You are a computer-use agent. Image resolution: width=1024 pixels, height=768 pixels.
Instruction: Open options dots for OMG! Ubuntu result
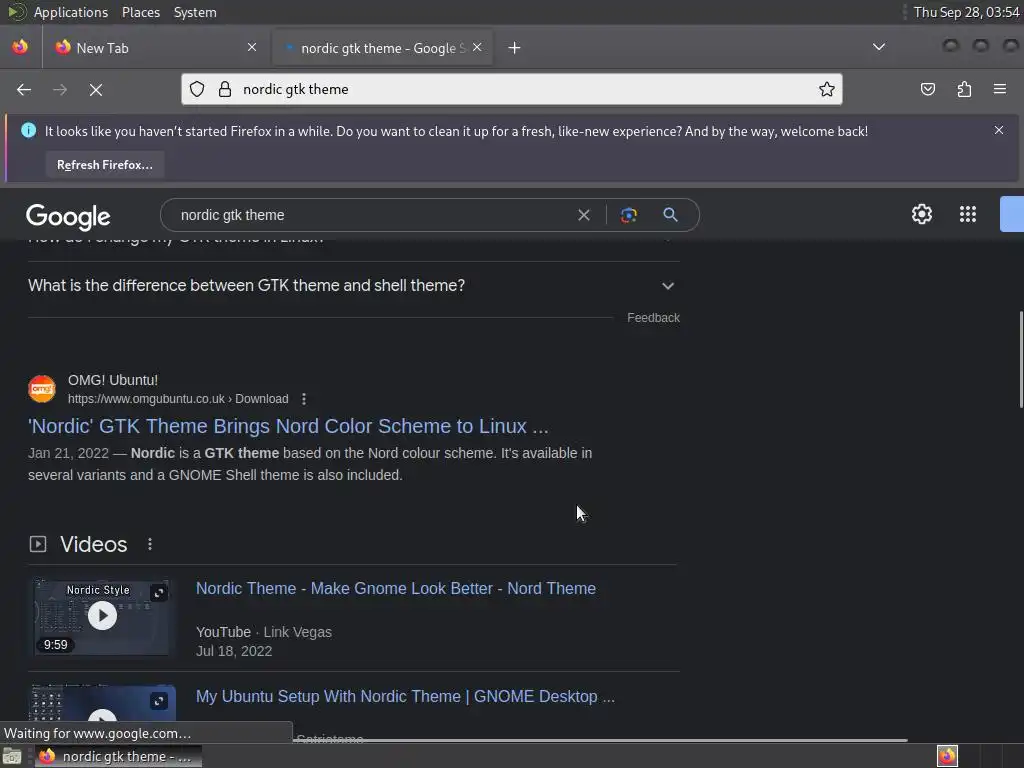(304, 398)
